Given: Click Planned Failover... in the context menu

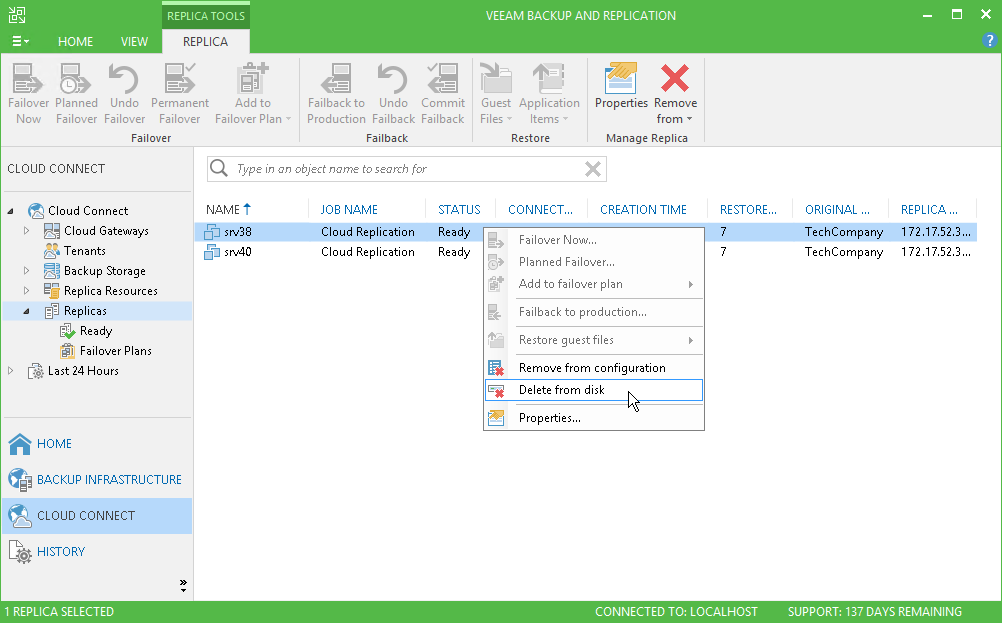Looking at the screenshot, I should click(x=594, y=262).
